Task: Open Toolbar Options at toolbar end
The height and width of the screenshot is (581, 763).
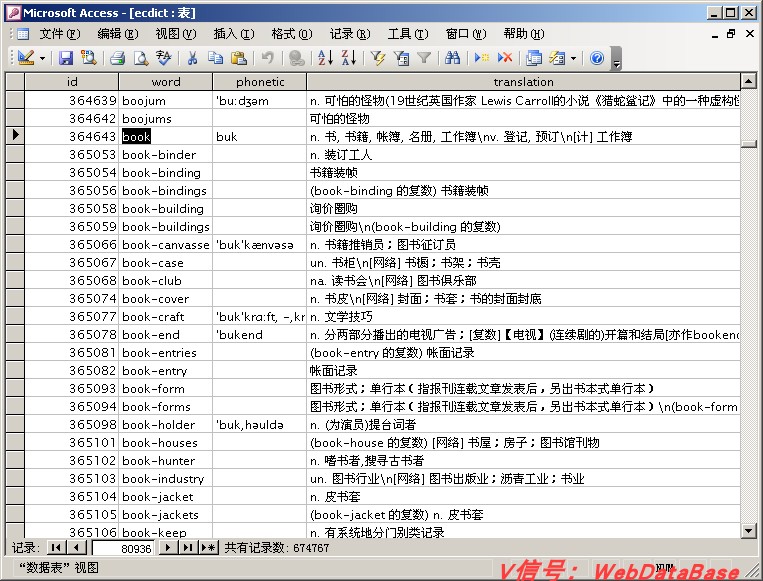Action: coord(617,58)
